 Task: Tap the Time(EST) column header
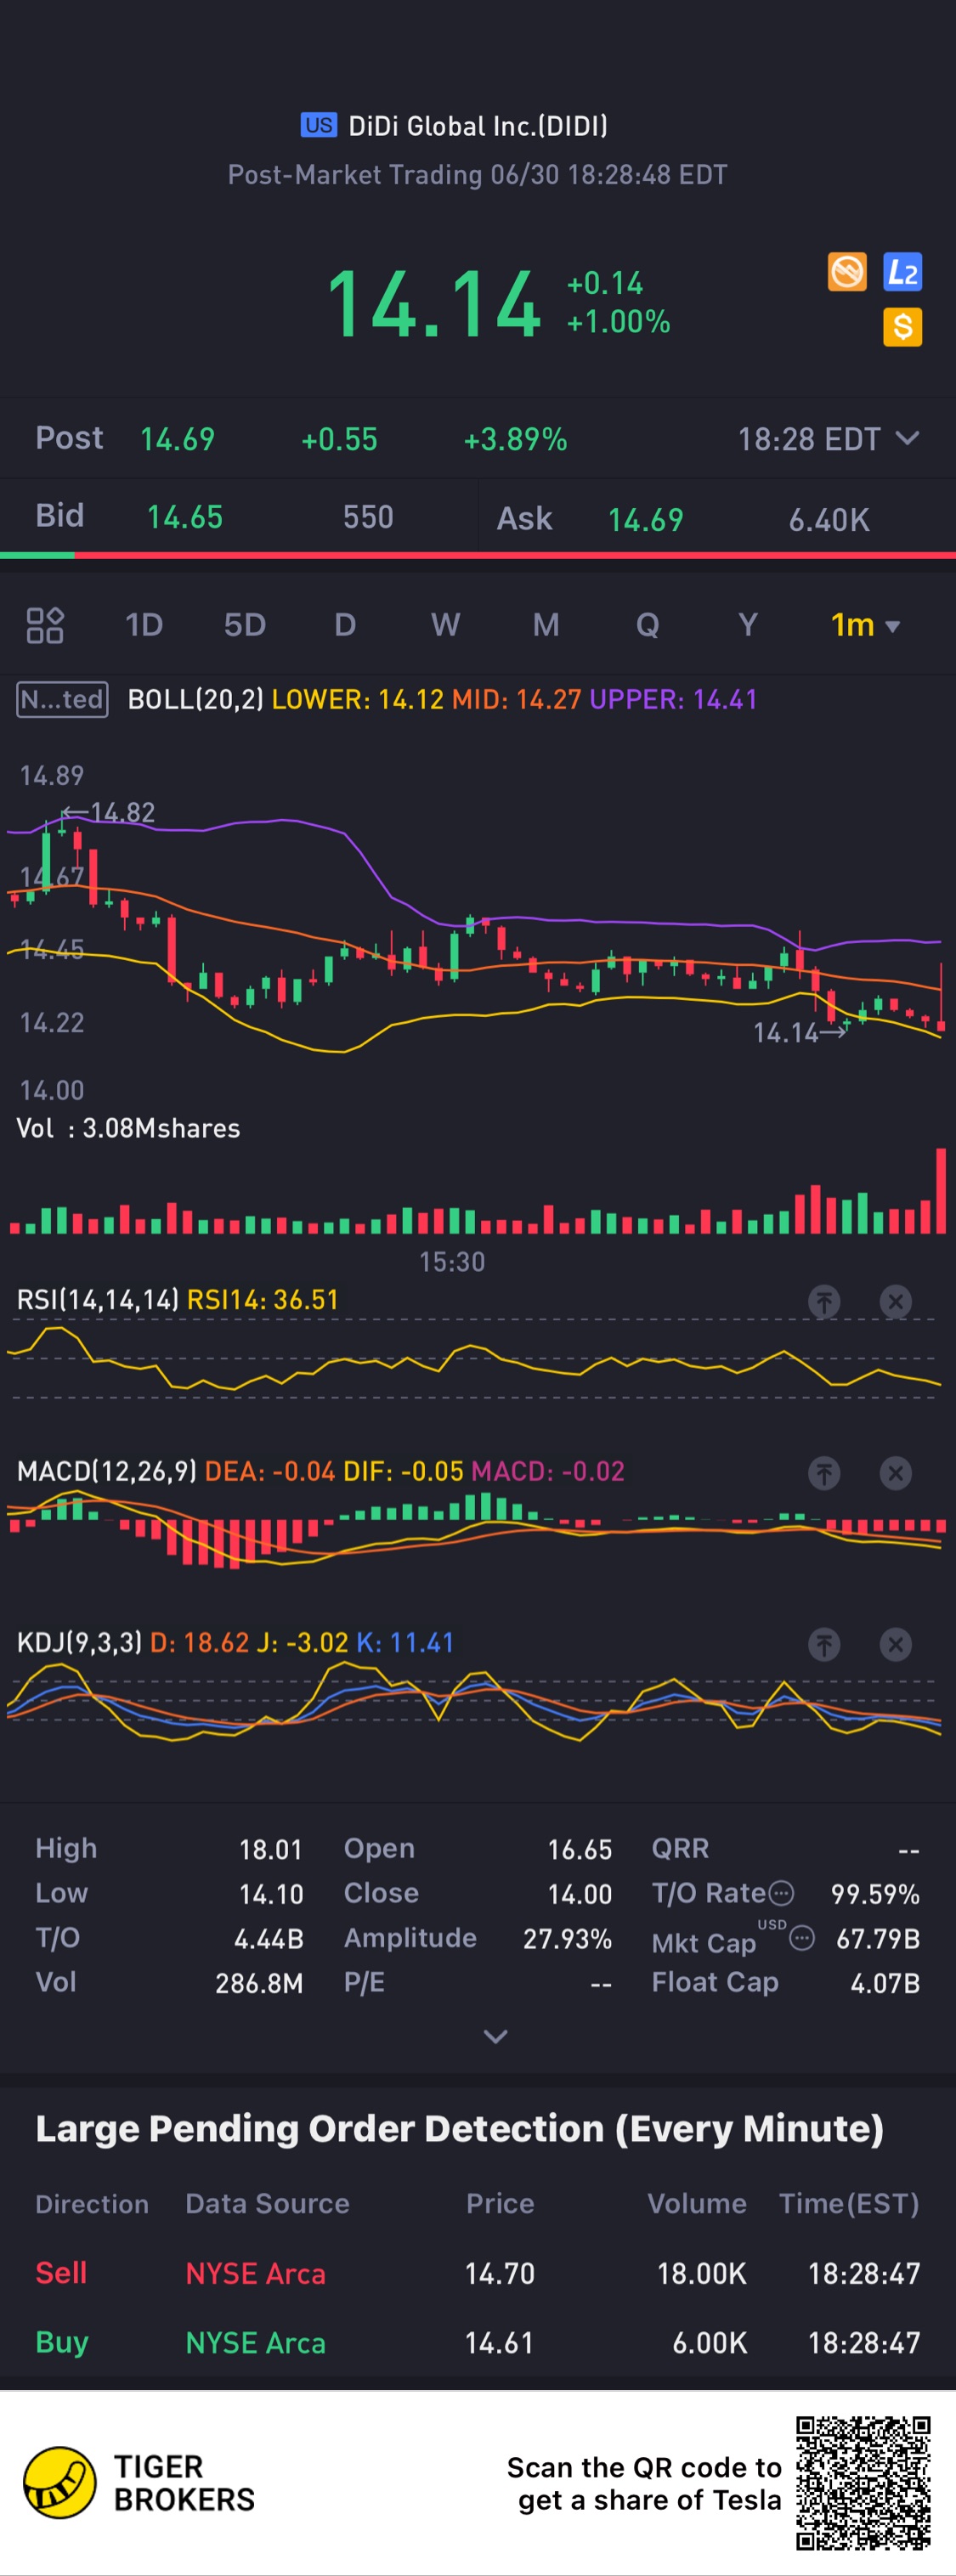pos(849,2204)
